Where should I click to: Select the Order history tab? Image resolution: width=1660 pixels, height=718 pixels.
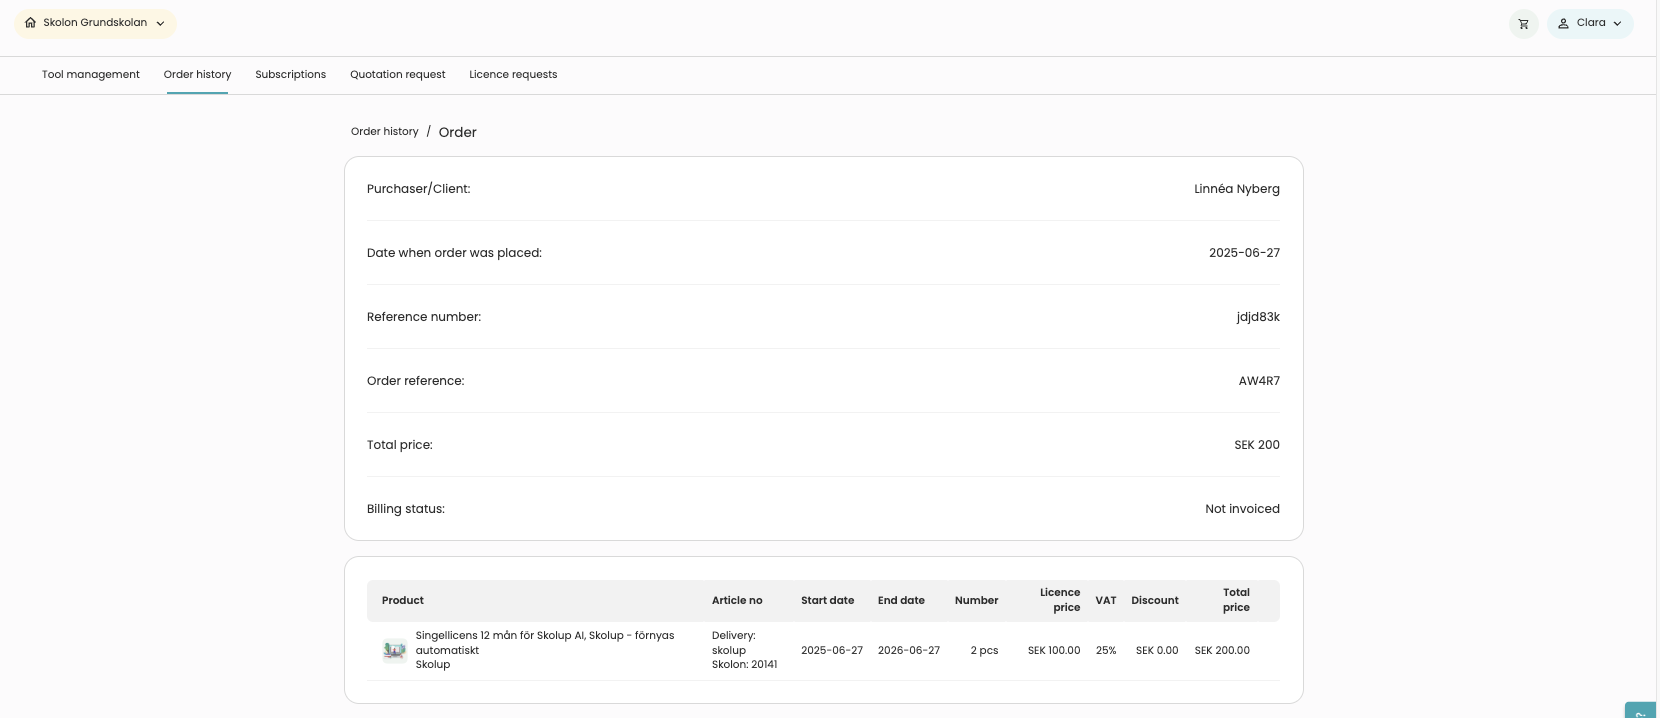[197, 75]
